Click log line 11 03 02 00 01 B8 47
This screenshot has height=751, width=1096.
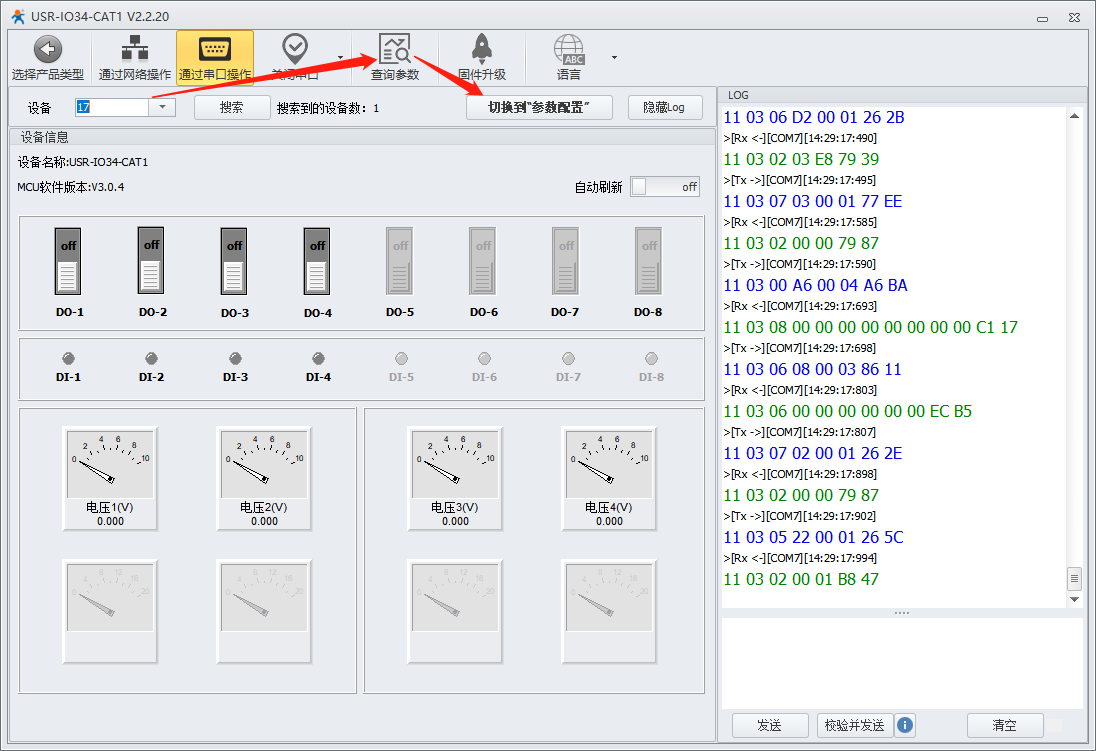click(x=801, y=579)
